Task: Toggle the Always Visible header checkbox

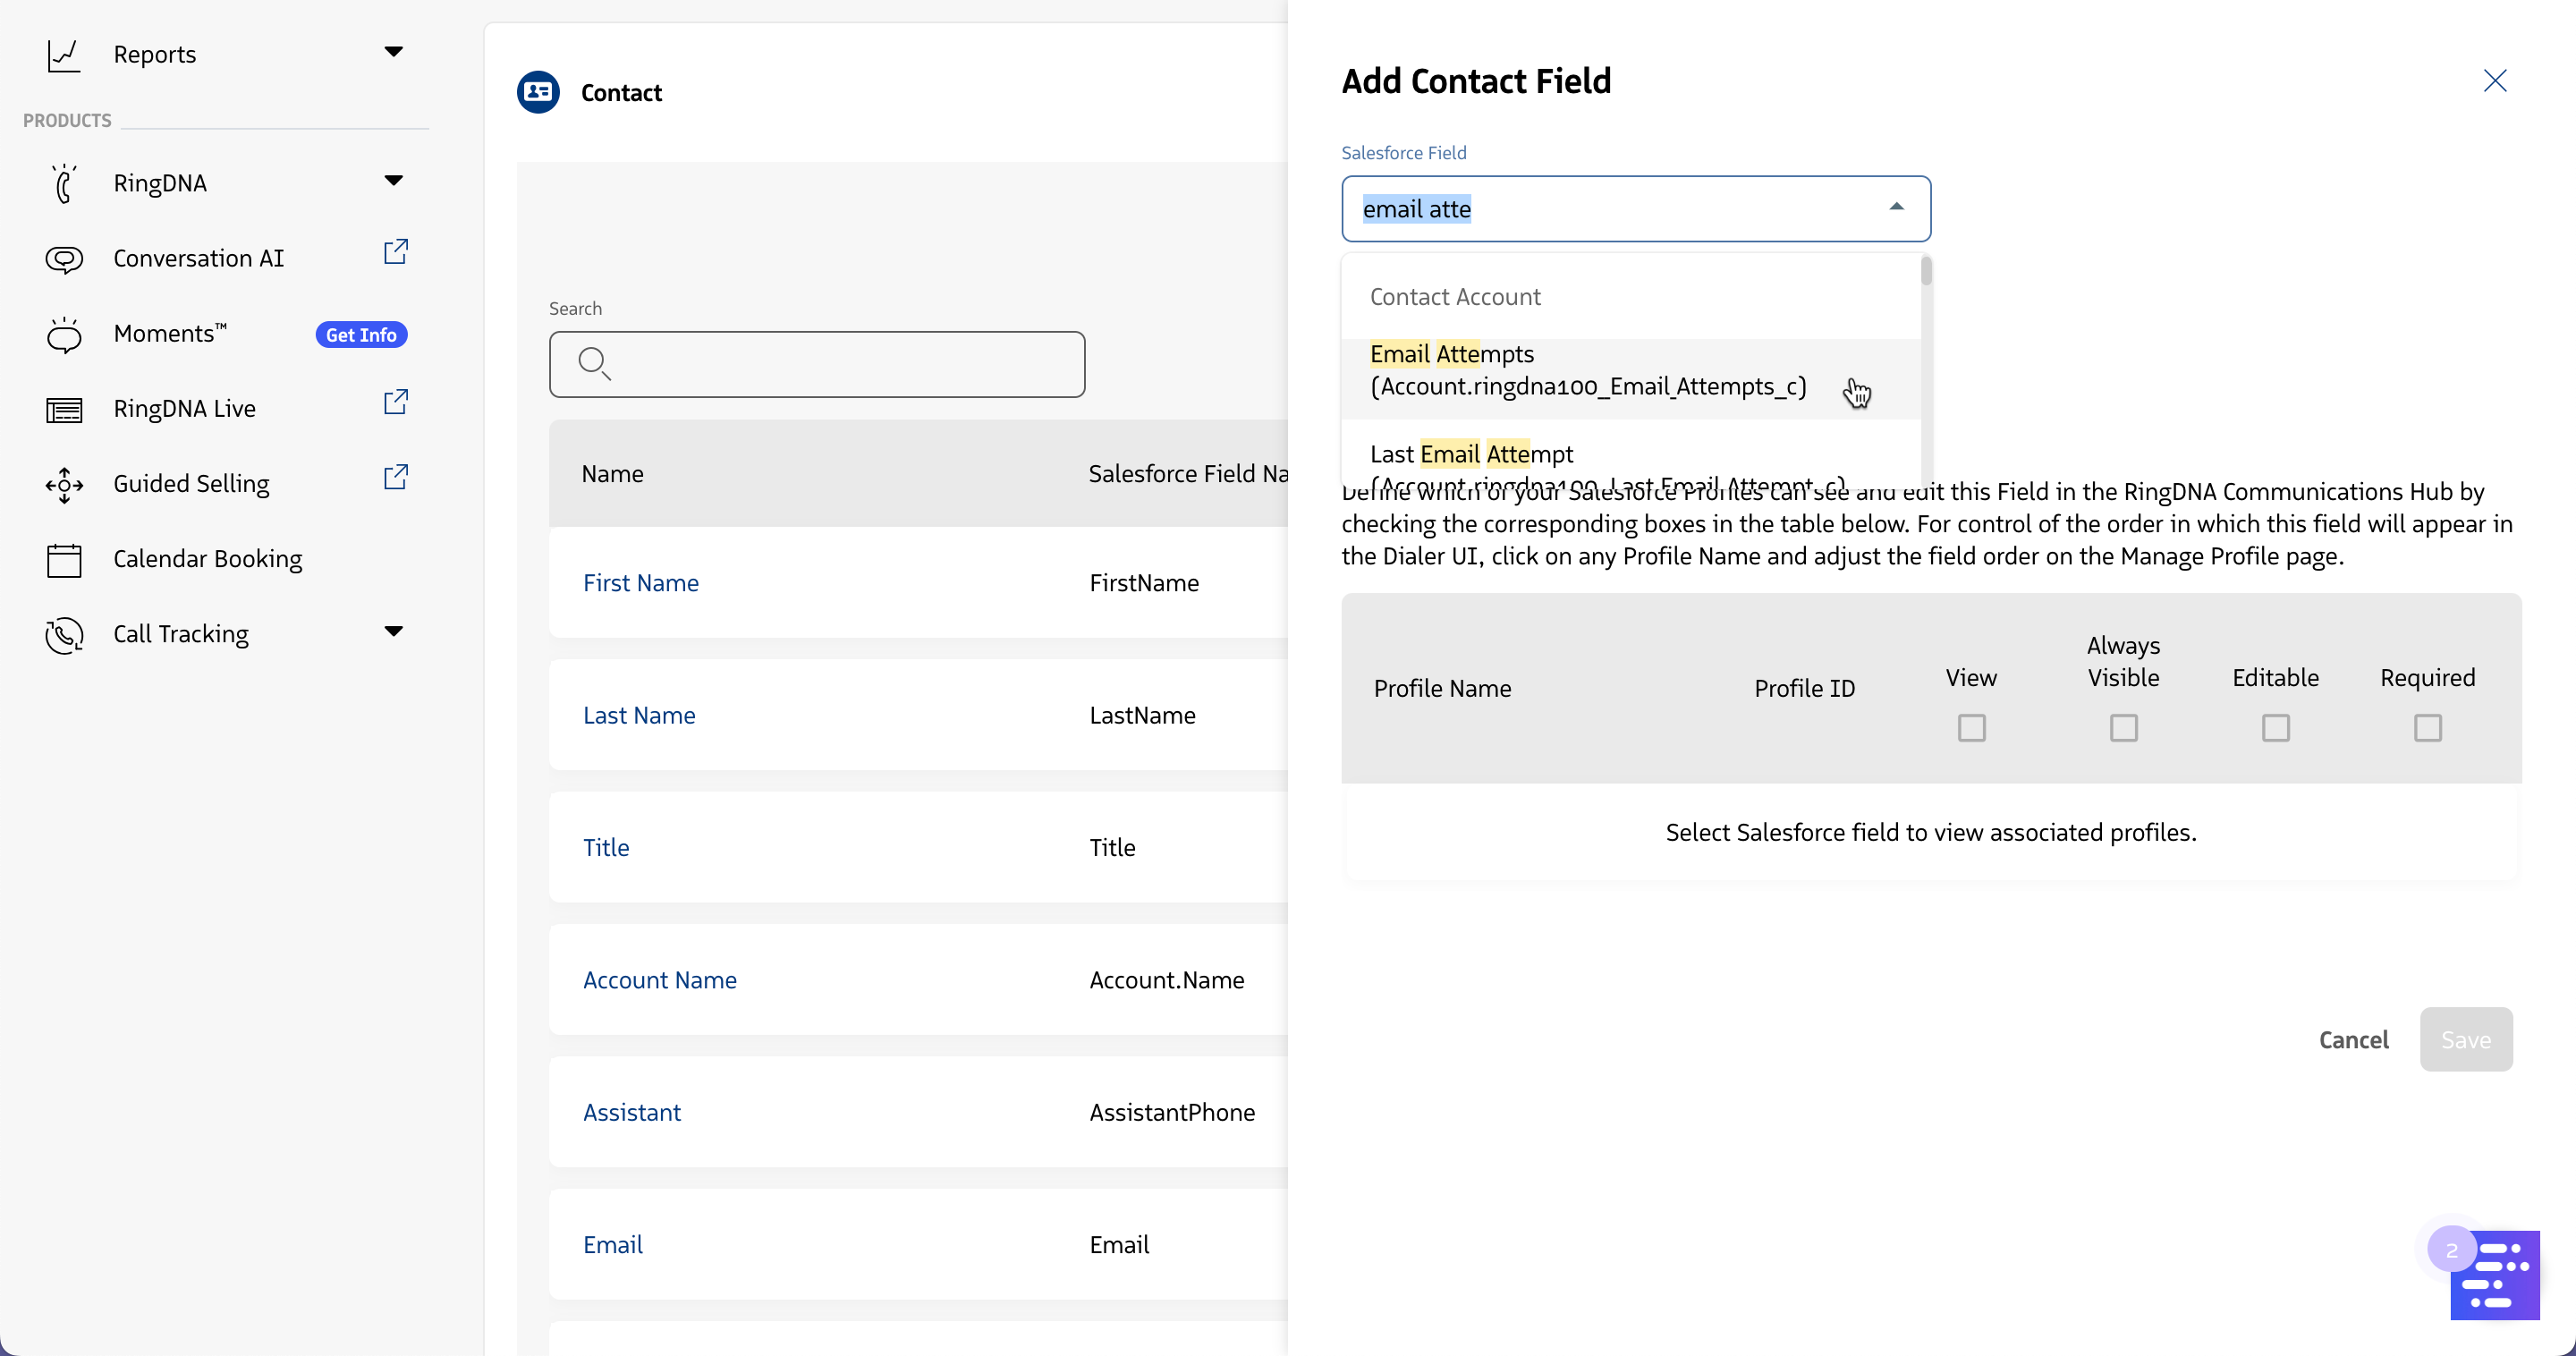Action: click(2123, 728)
